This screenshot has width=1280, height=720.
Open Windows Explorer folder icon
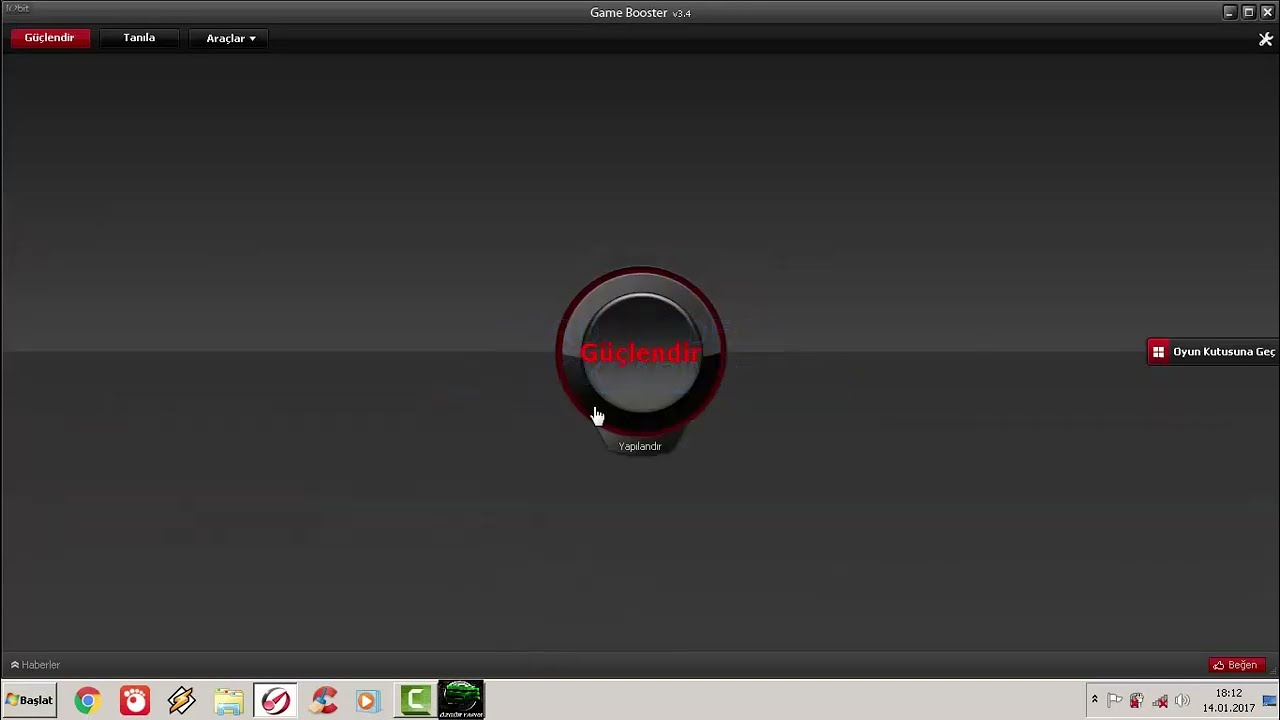(x=229, y=701)
